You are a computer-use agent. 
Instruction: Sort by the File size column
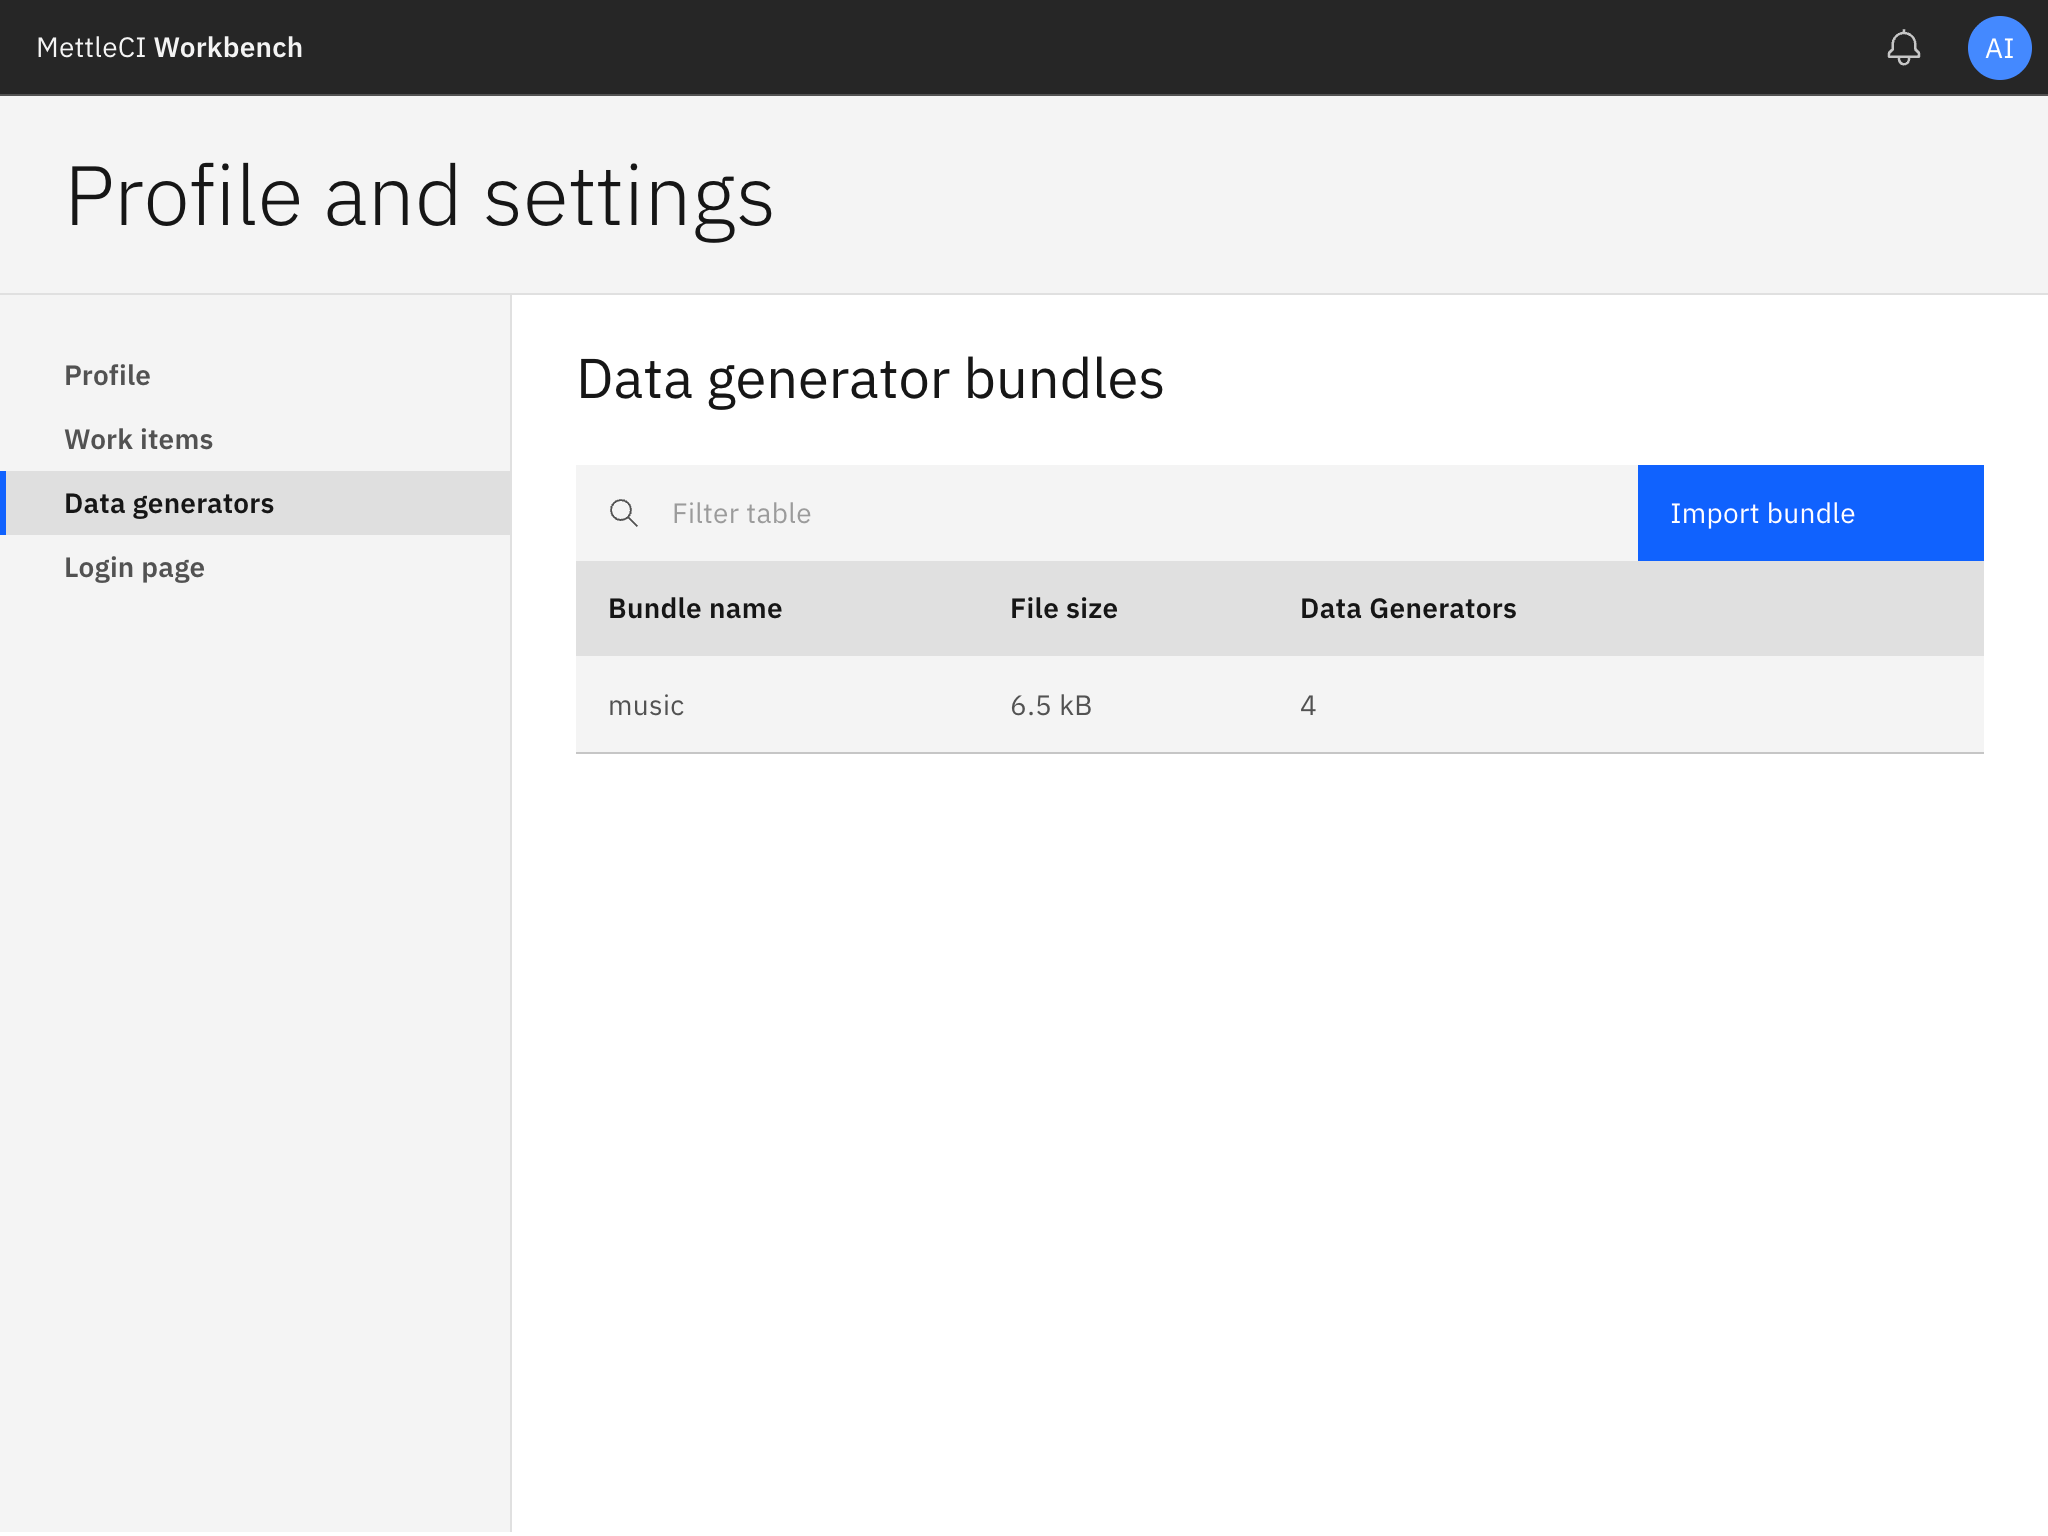tap(1063, 607)
